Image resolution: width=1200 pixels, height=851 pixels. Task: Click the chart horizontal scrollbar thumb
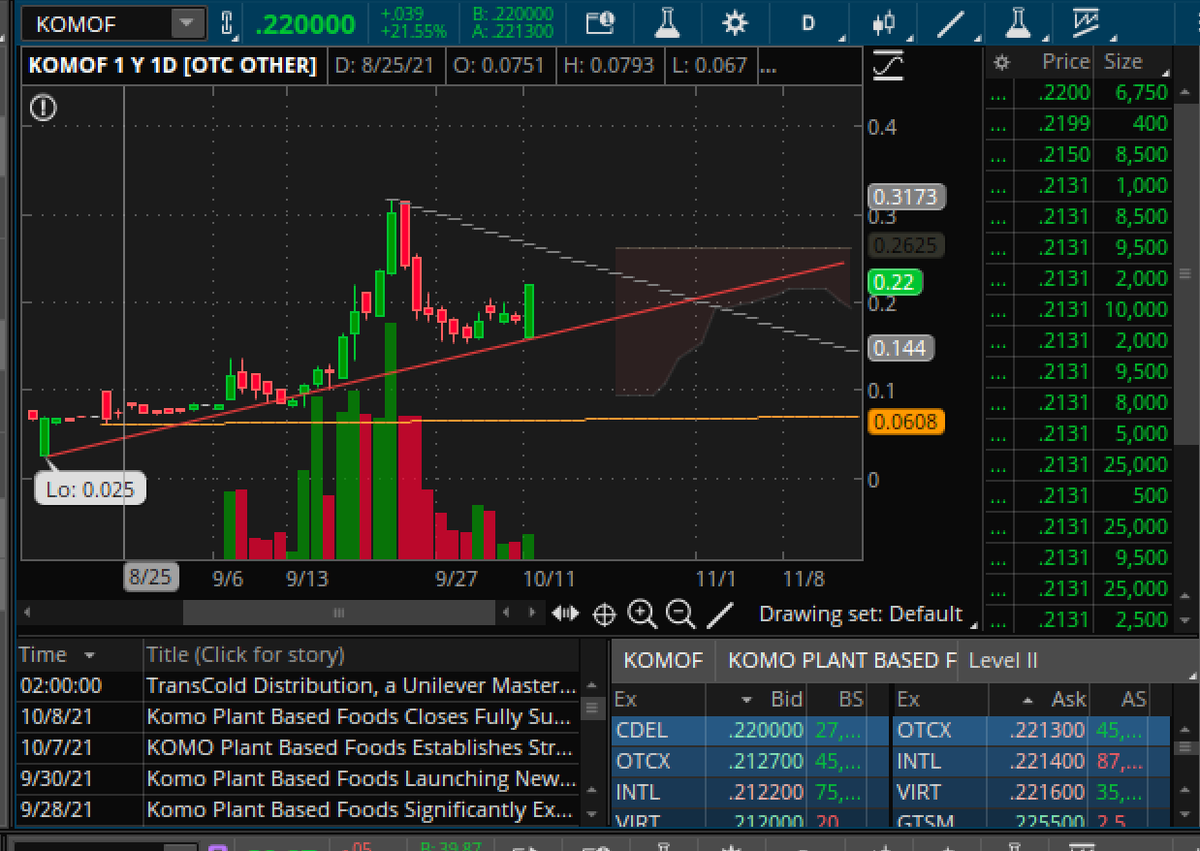pyautogui.click(x=338, y=613)
